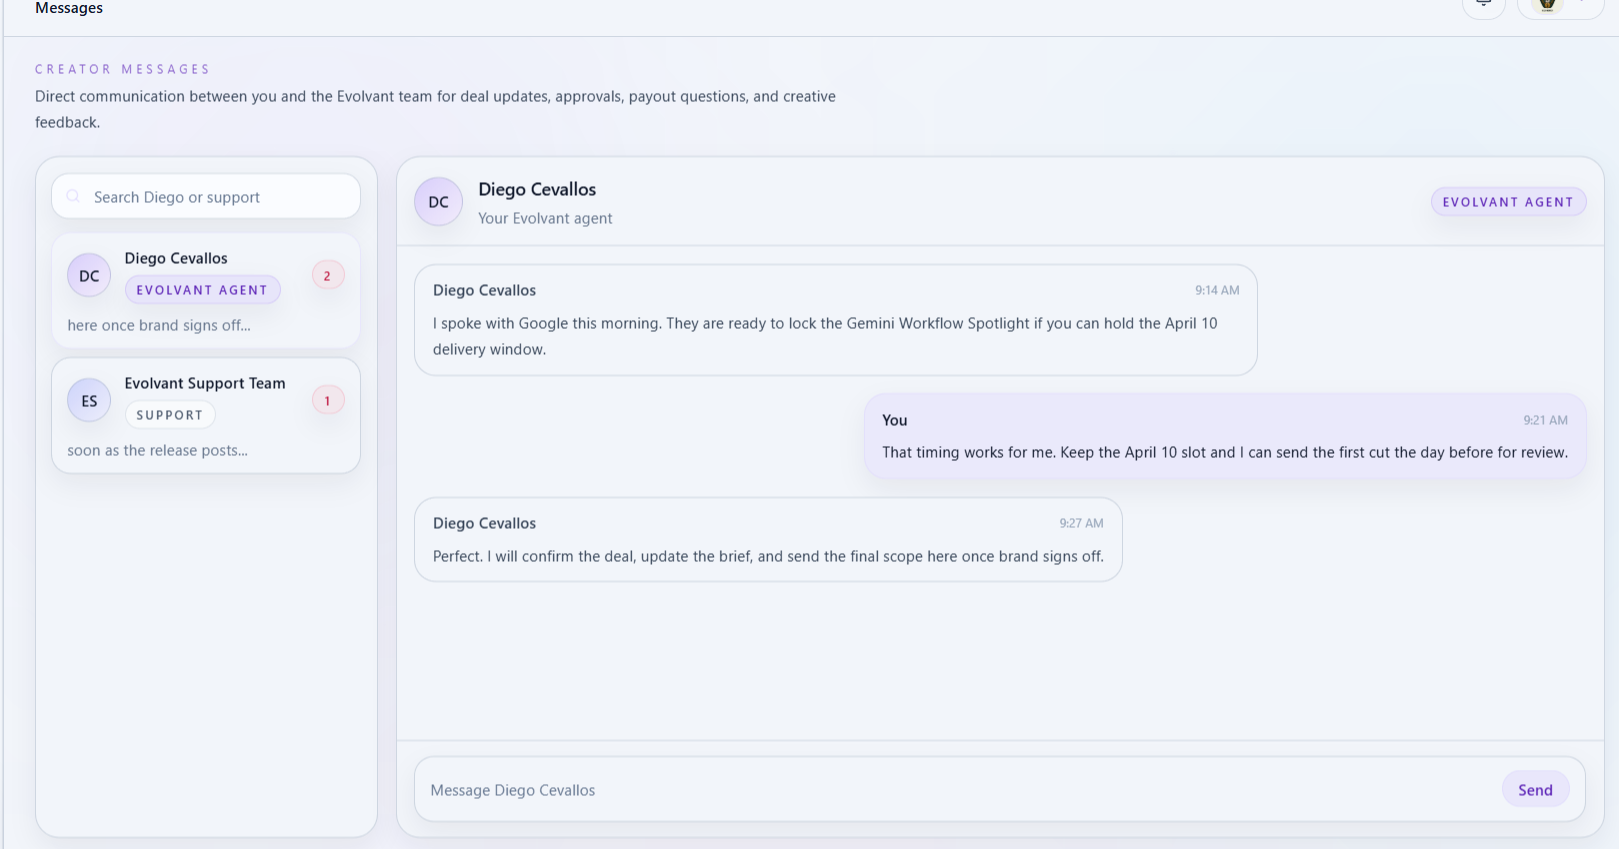Click the Evolvant Agent tag in conversation list
Viewport: 1619px width, 849px height.
tap(202, 290)
